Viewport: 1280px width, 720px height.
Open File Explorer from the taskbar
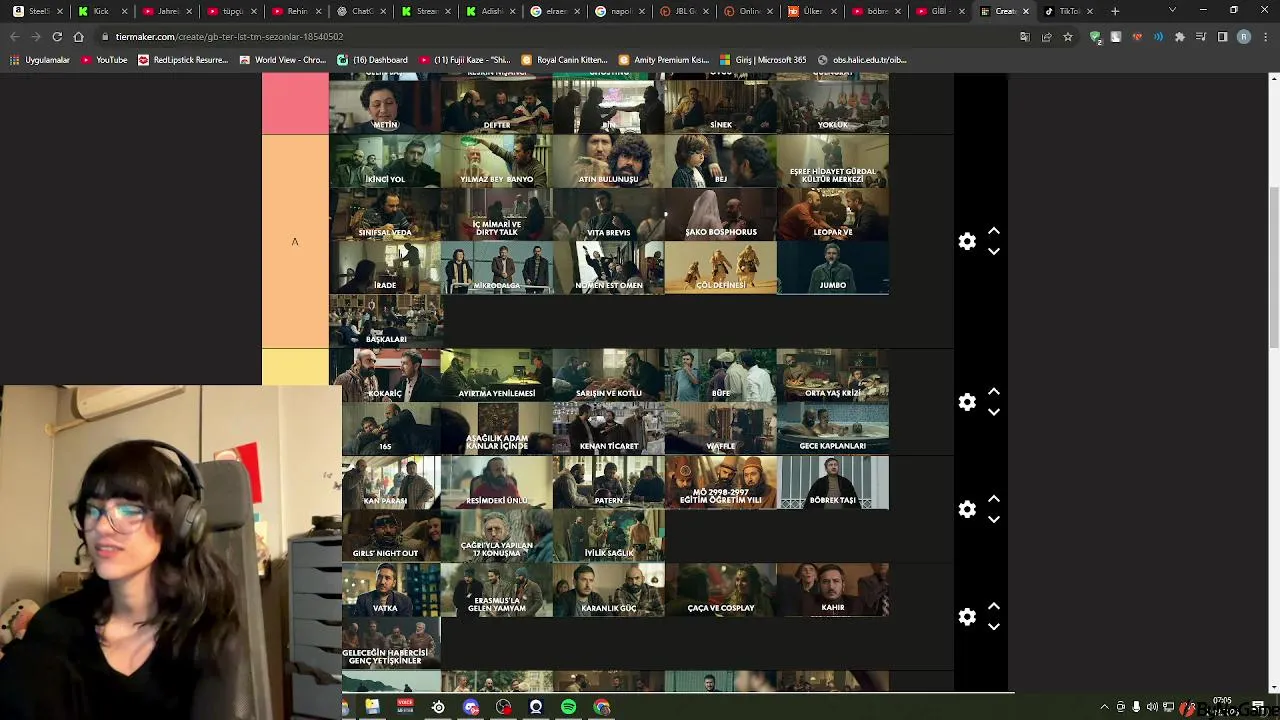pos(372,707)
